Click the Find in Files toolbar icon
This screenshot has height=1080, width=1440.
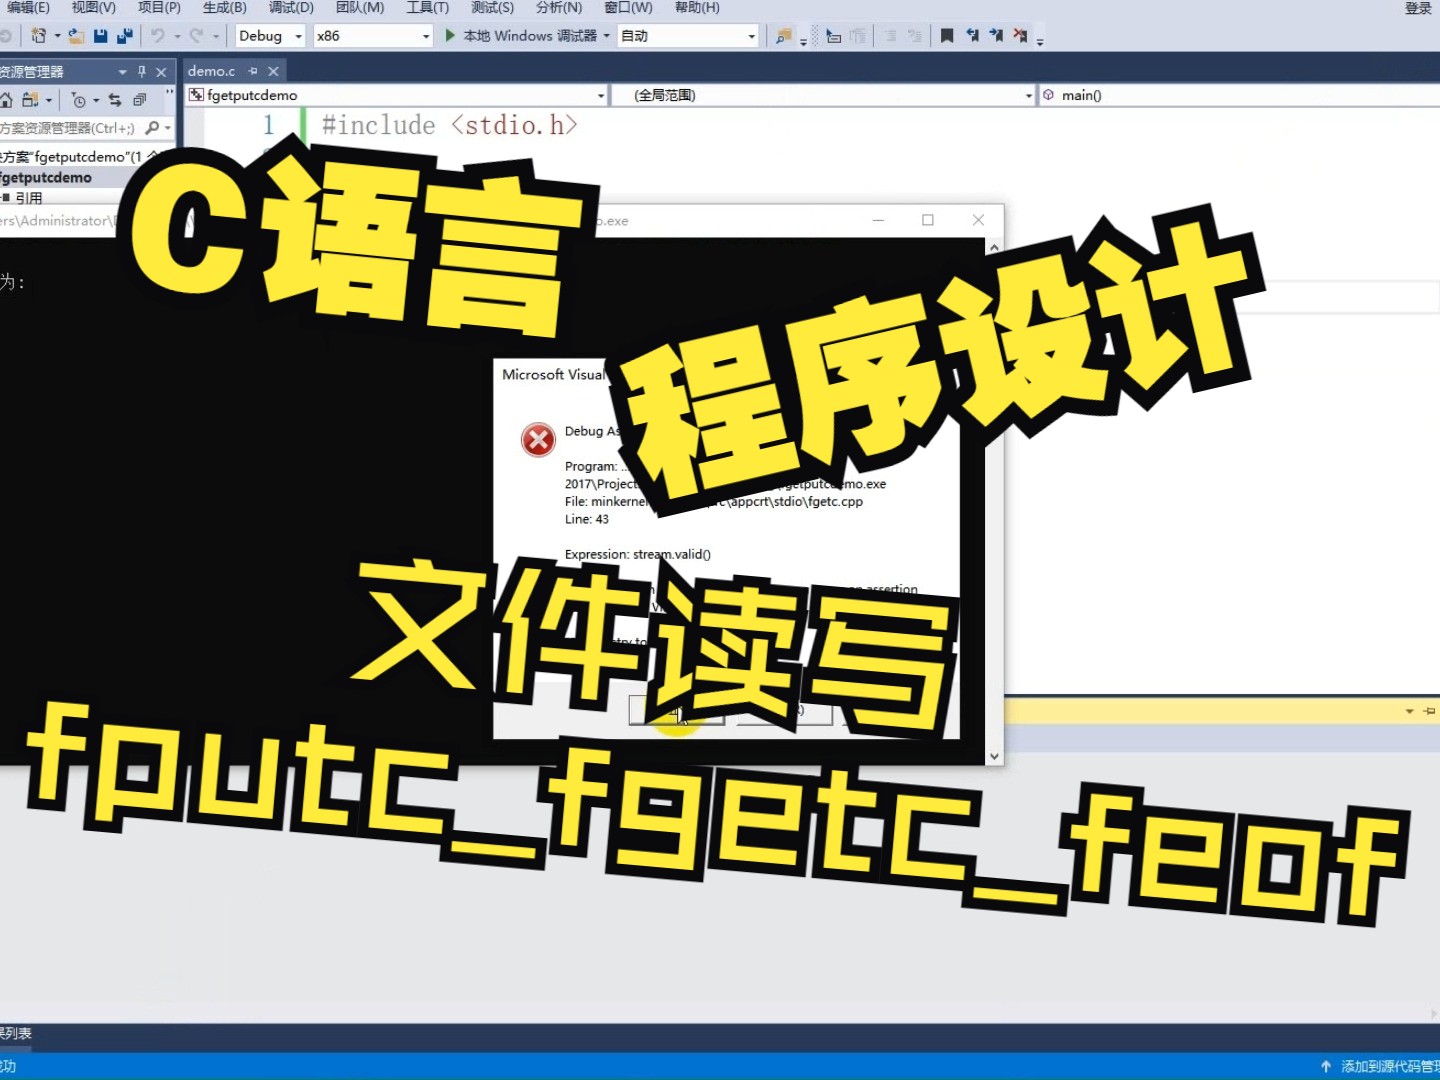click(784, 36)
